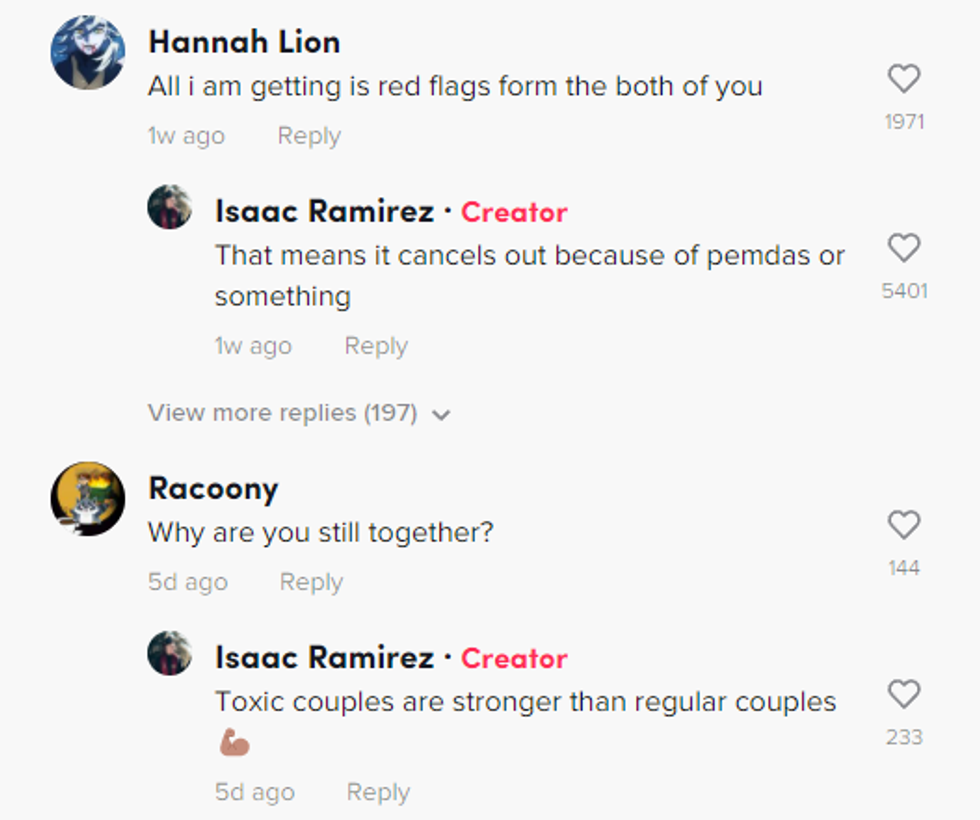Image resolution: width=980 pixels, height=820 pixels.
Task: Like Isaac Ramirez's pemdas reply
Action: (x=904, y=248)
